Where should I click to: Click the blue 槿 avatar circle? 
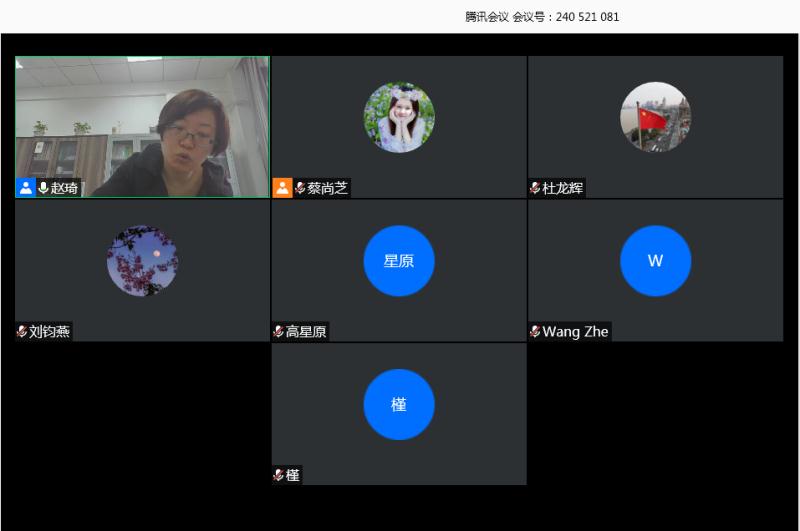coord(399,404)
